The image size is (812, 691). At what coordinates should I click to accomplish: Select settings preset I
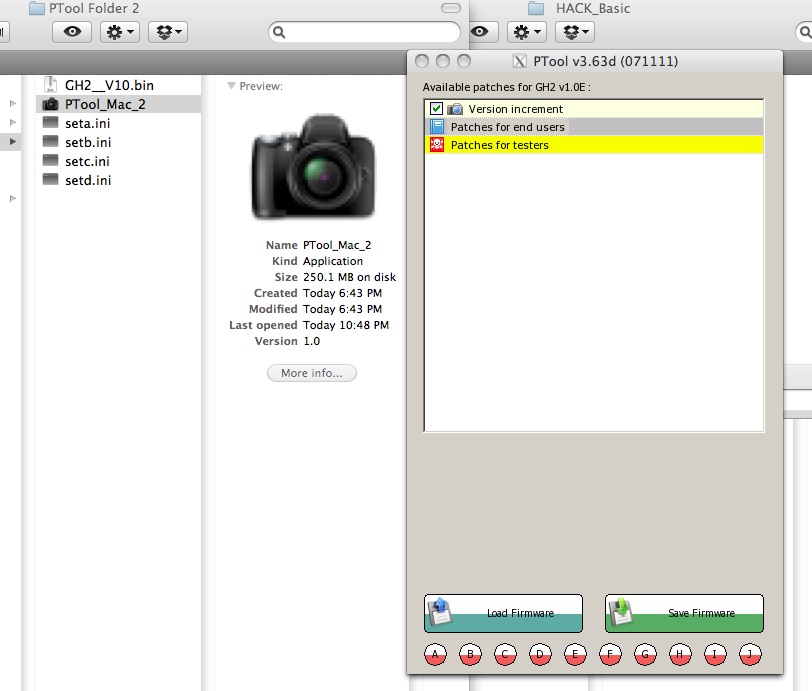point(715,654)
